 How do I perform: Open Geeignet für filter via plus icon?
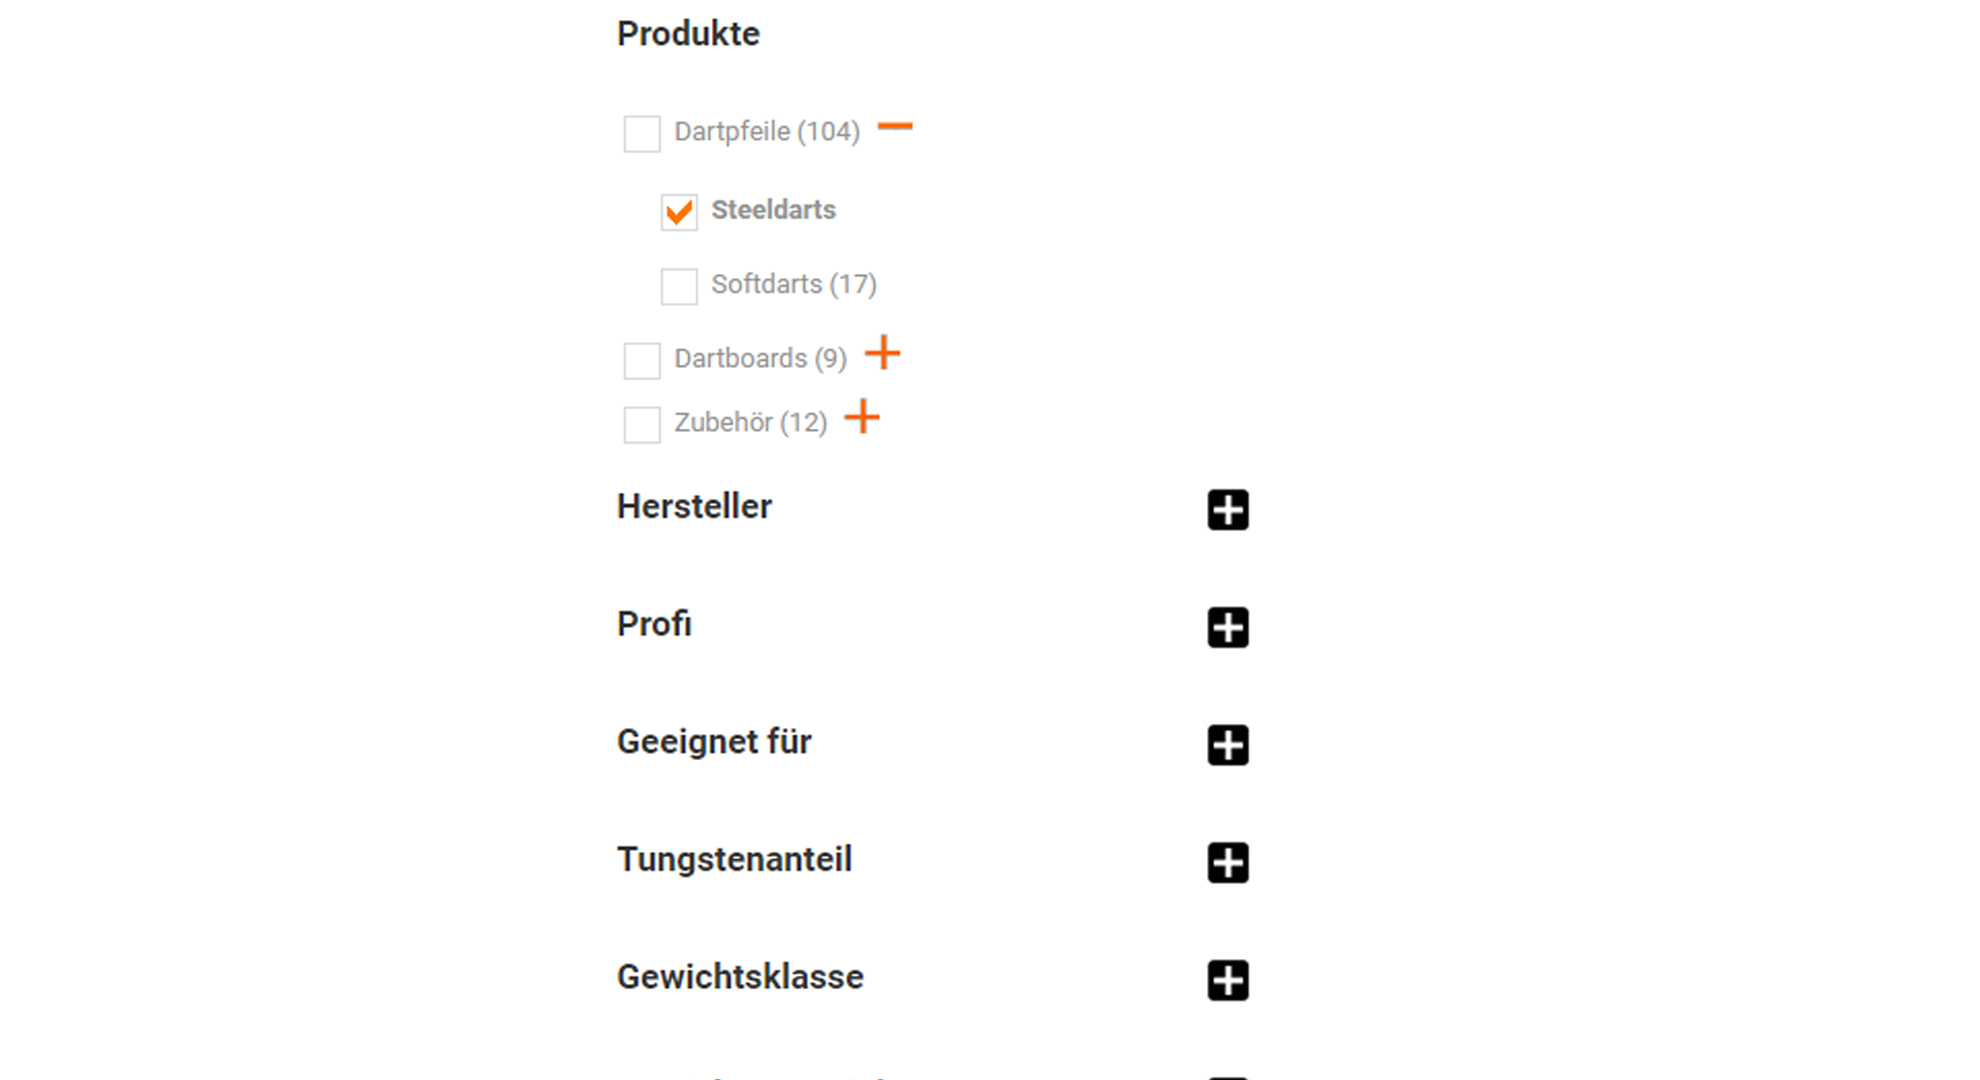pyautogui.click(x=1228, y=745)
